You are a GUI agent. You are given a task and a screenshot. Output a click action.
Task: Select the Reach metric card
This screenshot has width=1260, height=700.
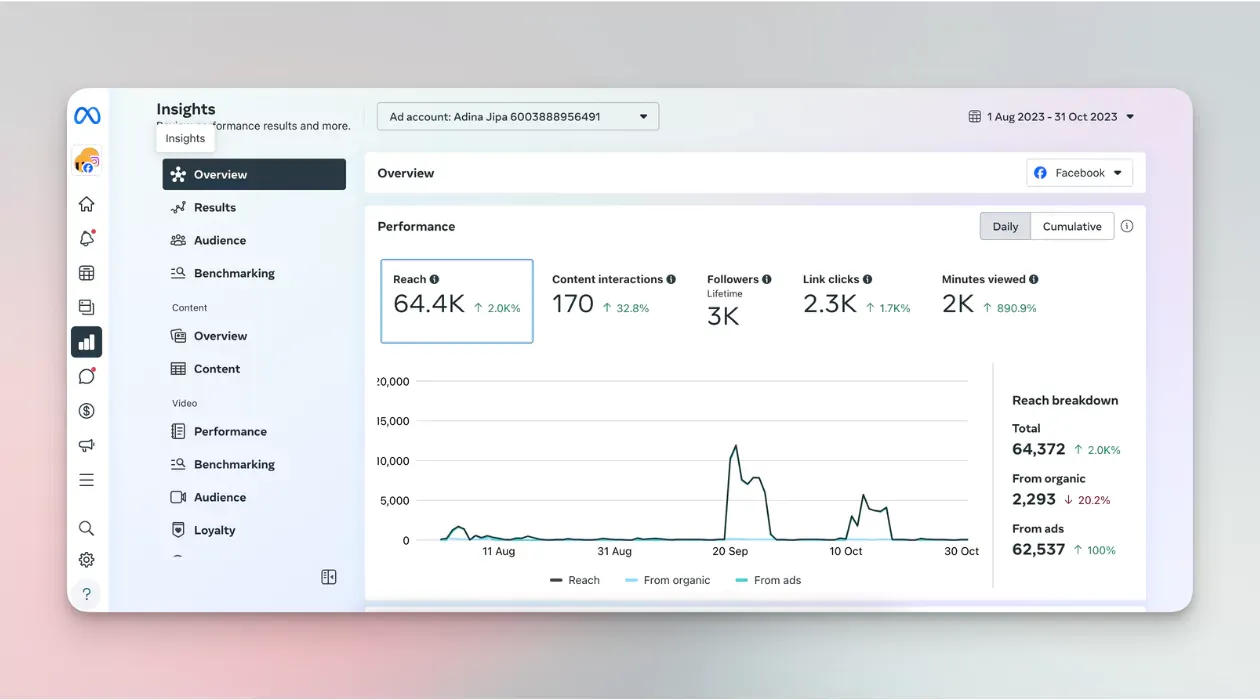457,301
